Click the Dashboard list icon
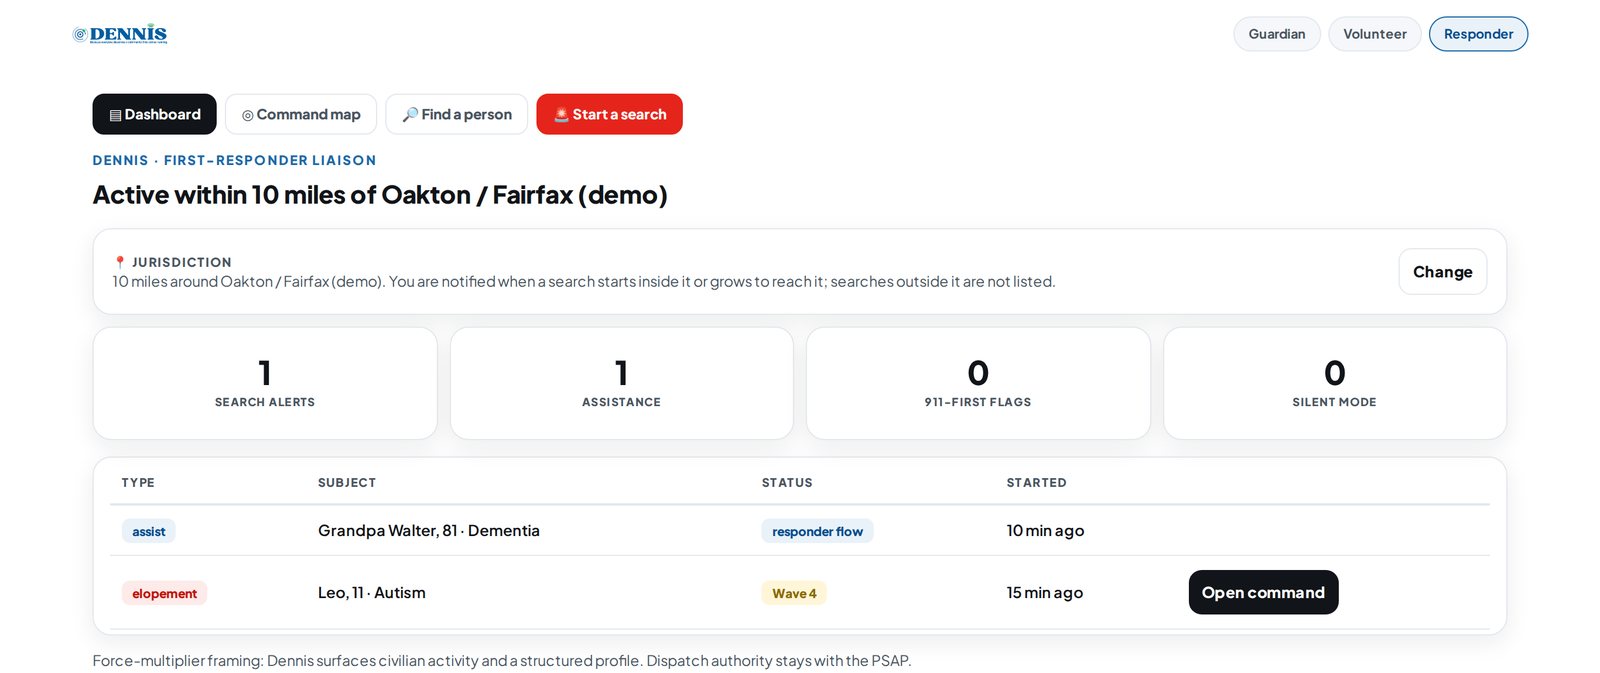The image size is (1600, 673). click(x=115, y=115)
